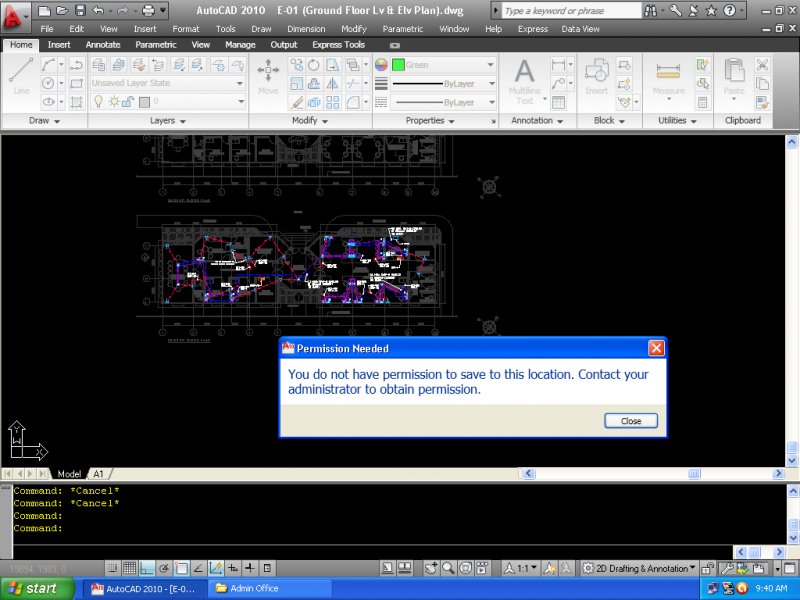This screenshot has width=800, height=600.
Task: Click the Layer Properties icon
Action: point(98,65)
